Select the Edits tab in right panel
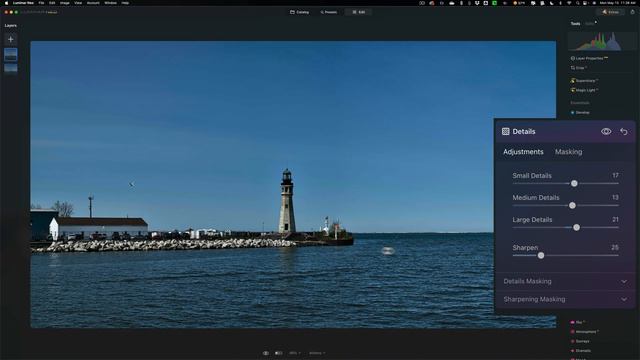The image size is (640, 360). 589,24
